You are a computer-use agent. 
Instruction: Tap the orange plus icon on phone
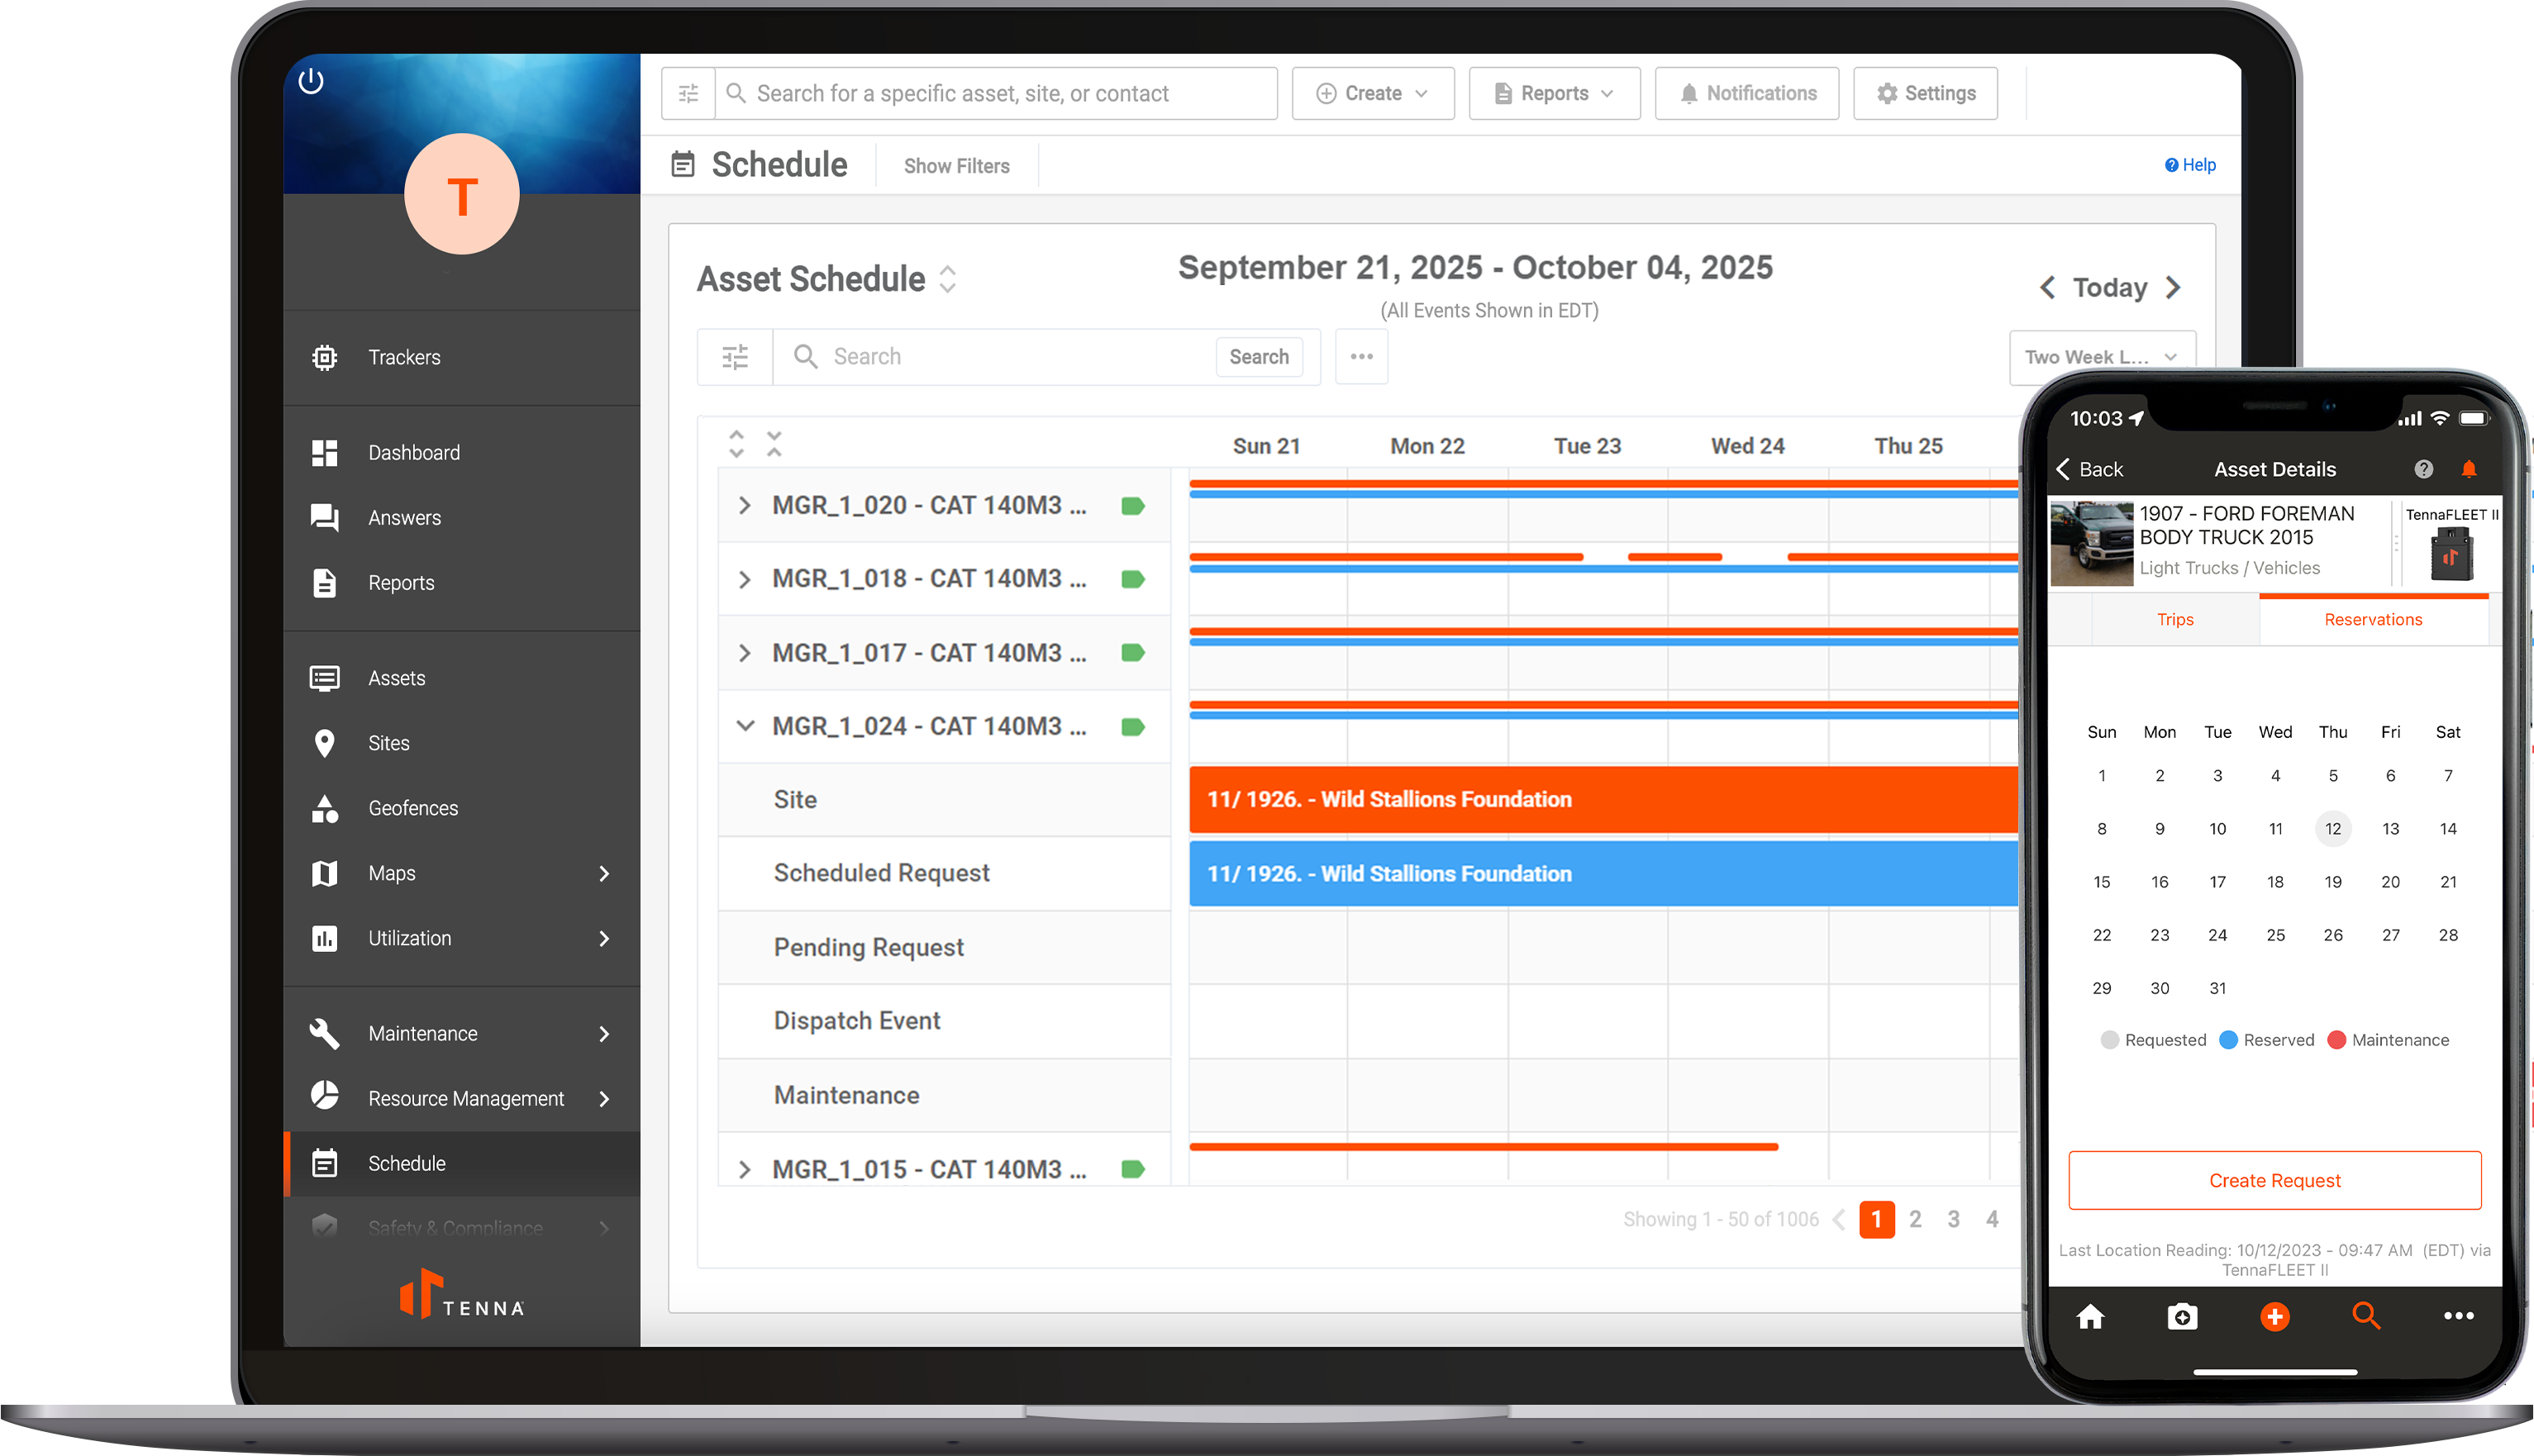pos(2274,1316)
